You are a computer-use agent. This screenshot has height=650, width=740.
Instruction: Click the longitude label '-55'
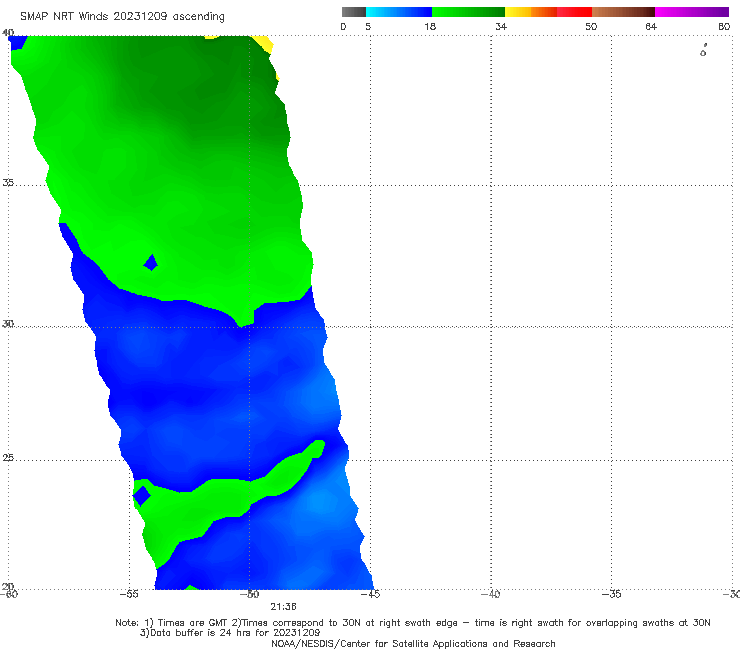click(129, 594)
